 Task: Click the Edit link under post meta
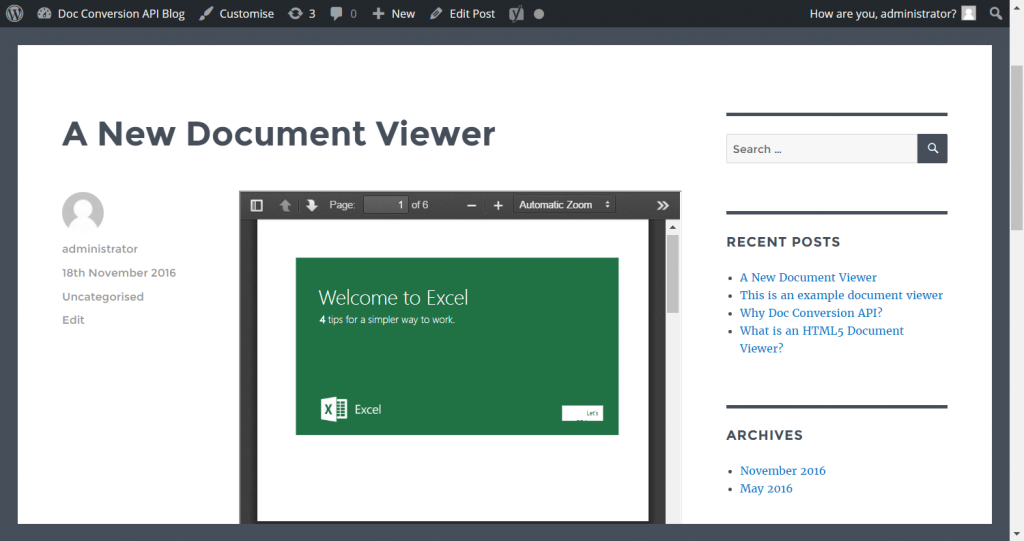coord(73,320)
